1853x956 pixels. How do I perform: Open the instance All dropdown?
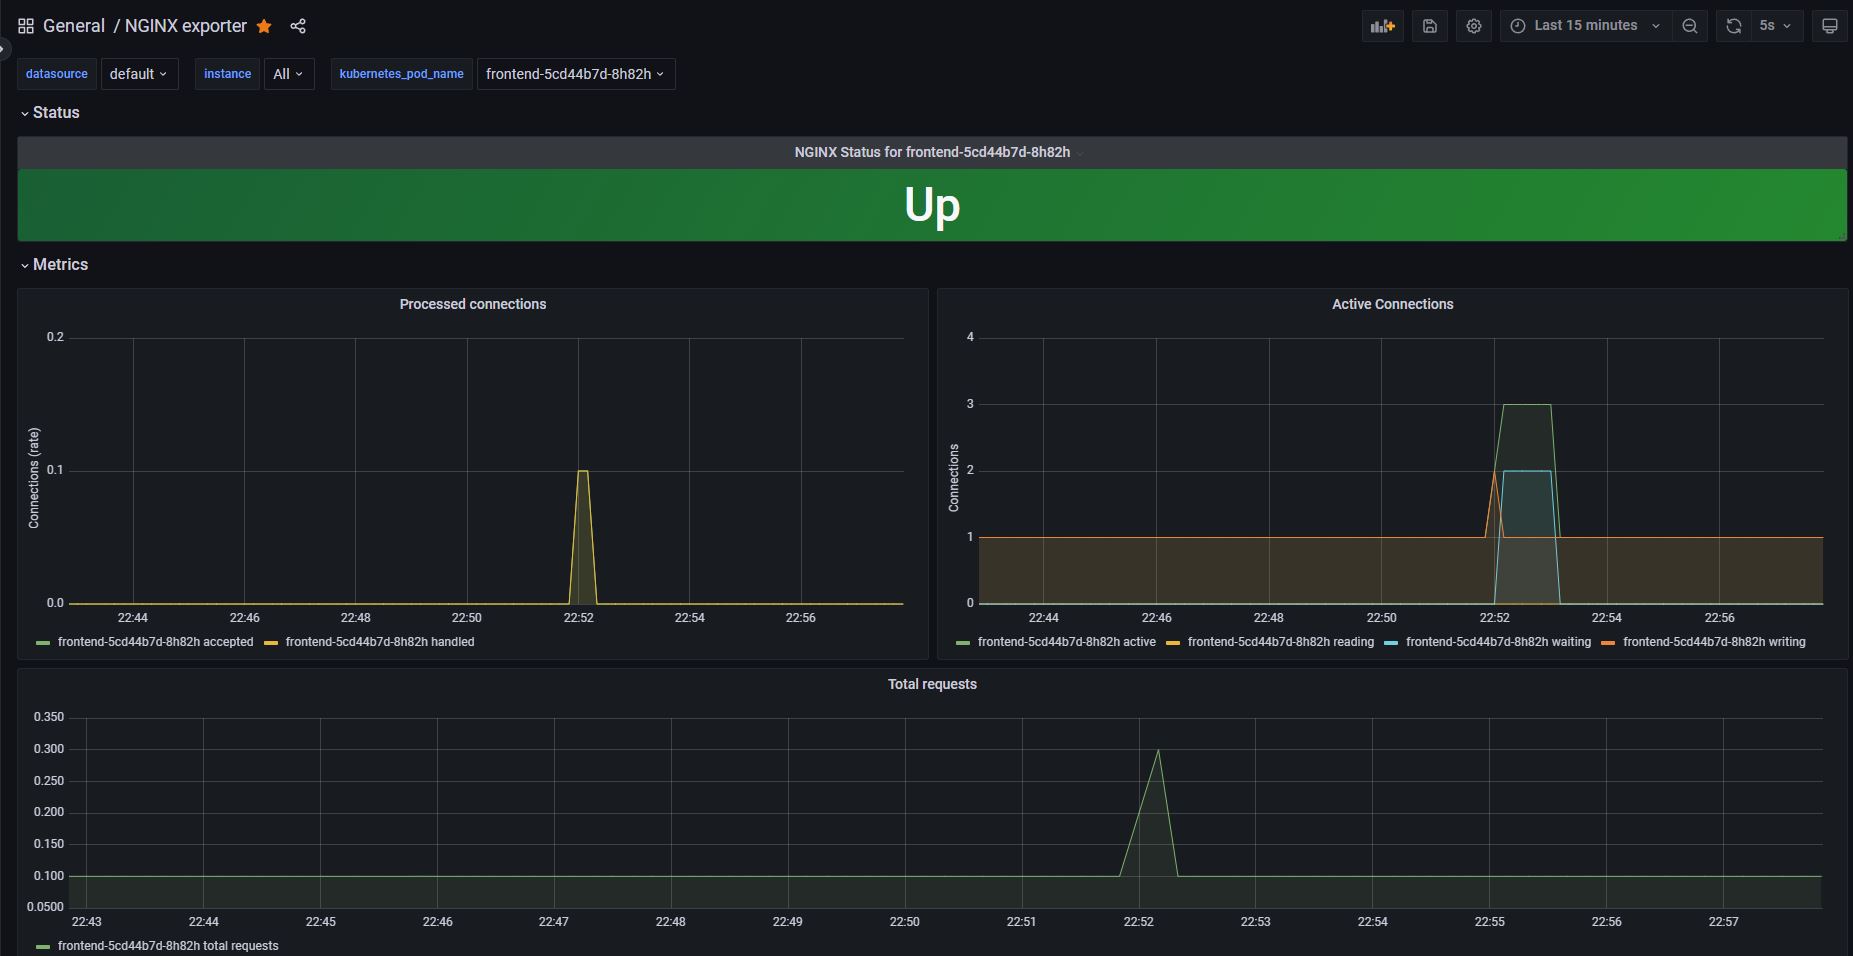(x=289, y=74)
